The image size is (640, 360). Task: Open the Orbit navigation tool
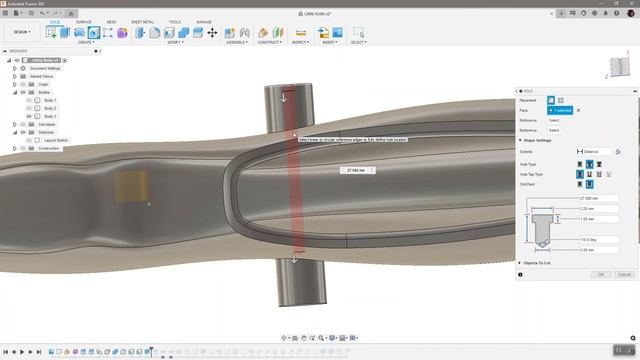(x=284, y=338)
